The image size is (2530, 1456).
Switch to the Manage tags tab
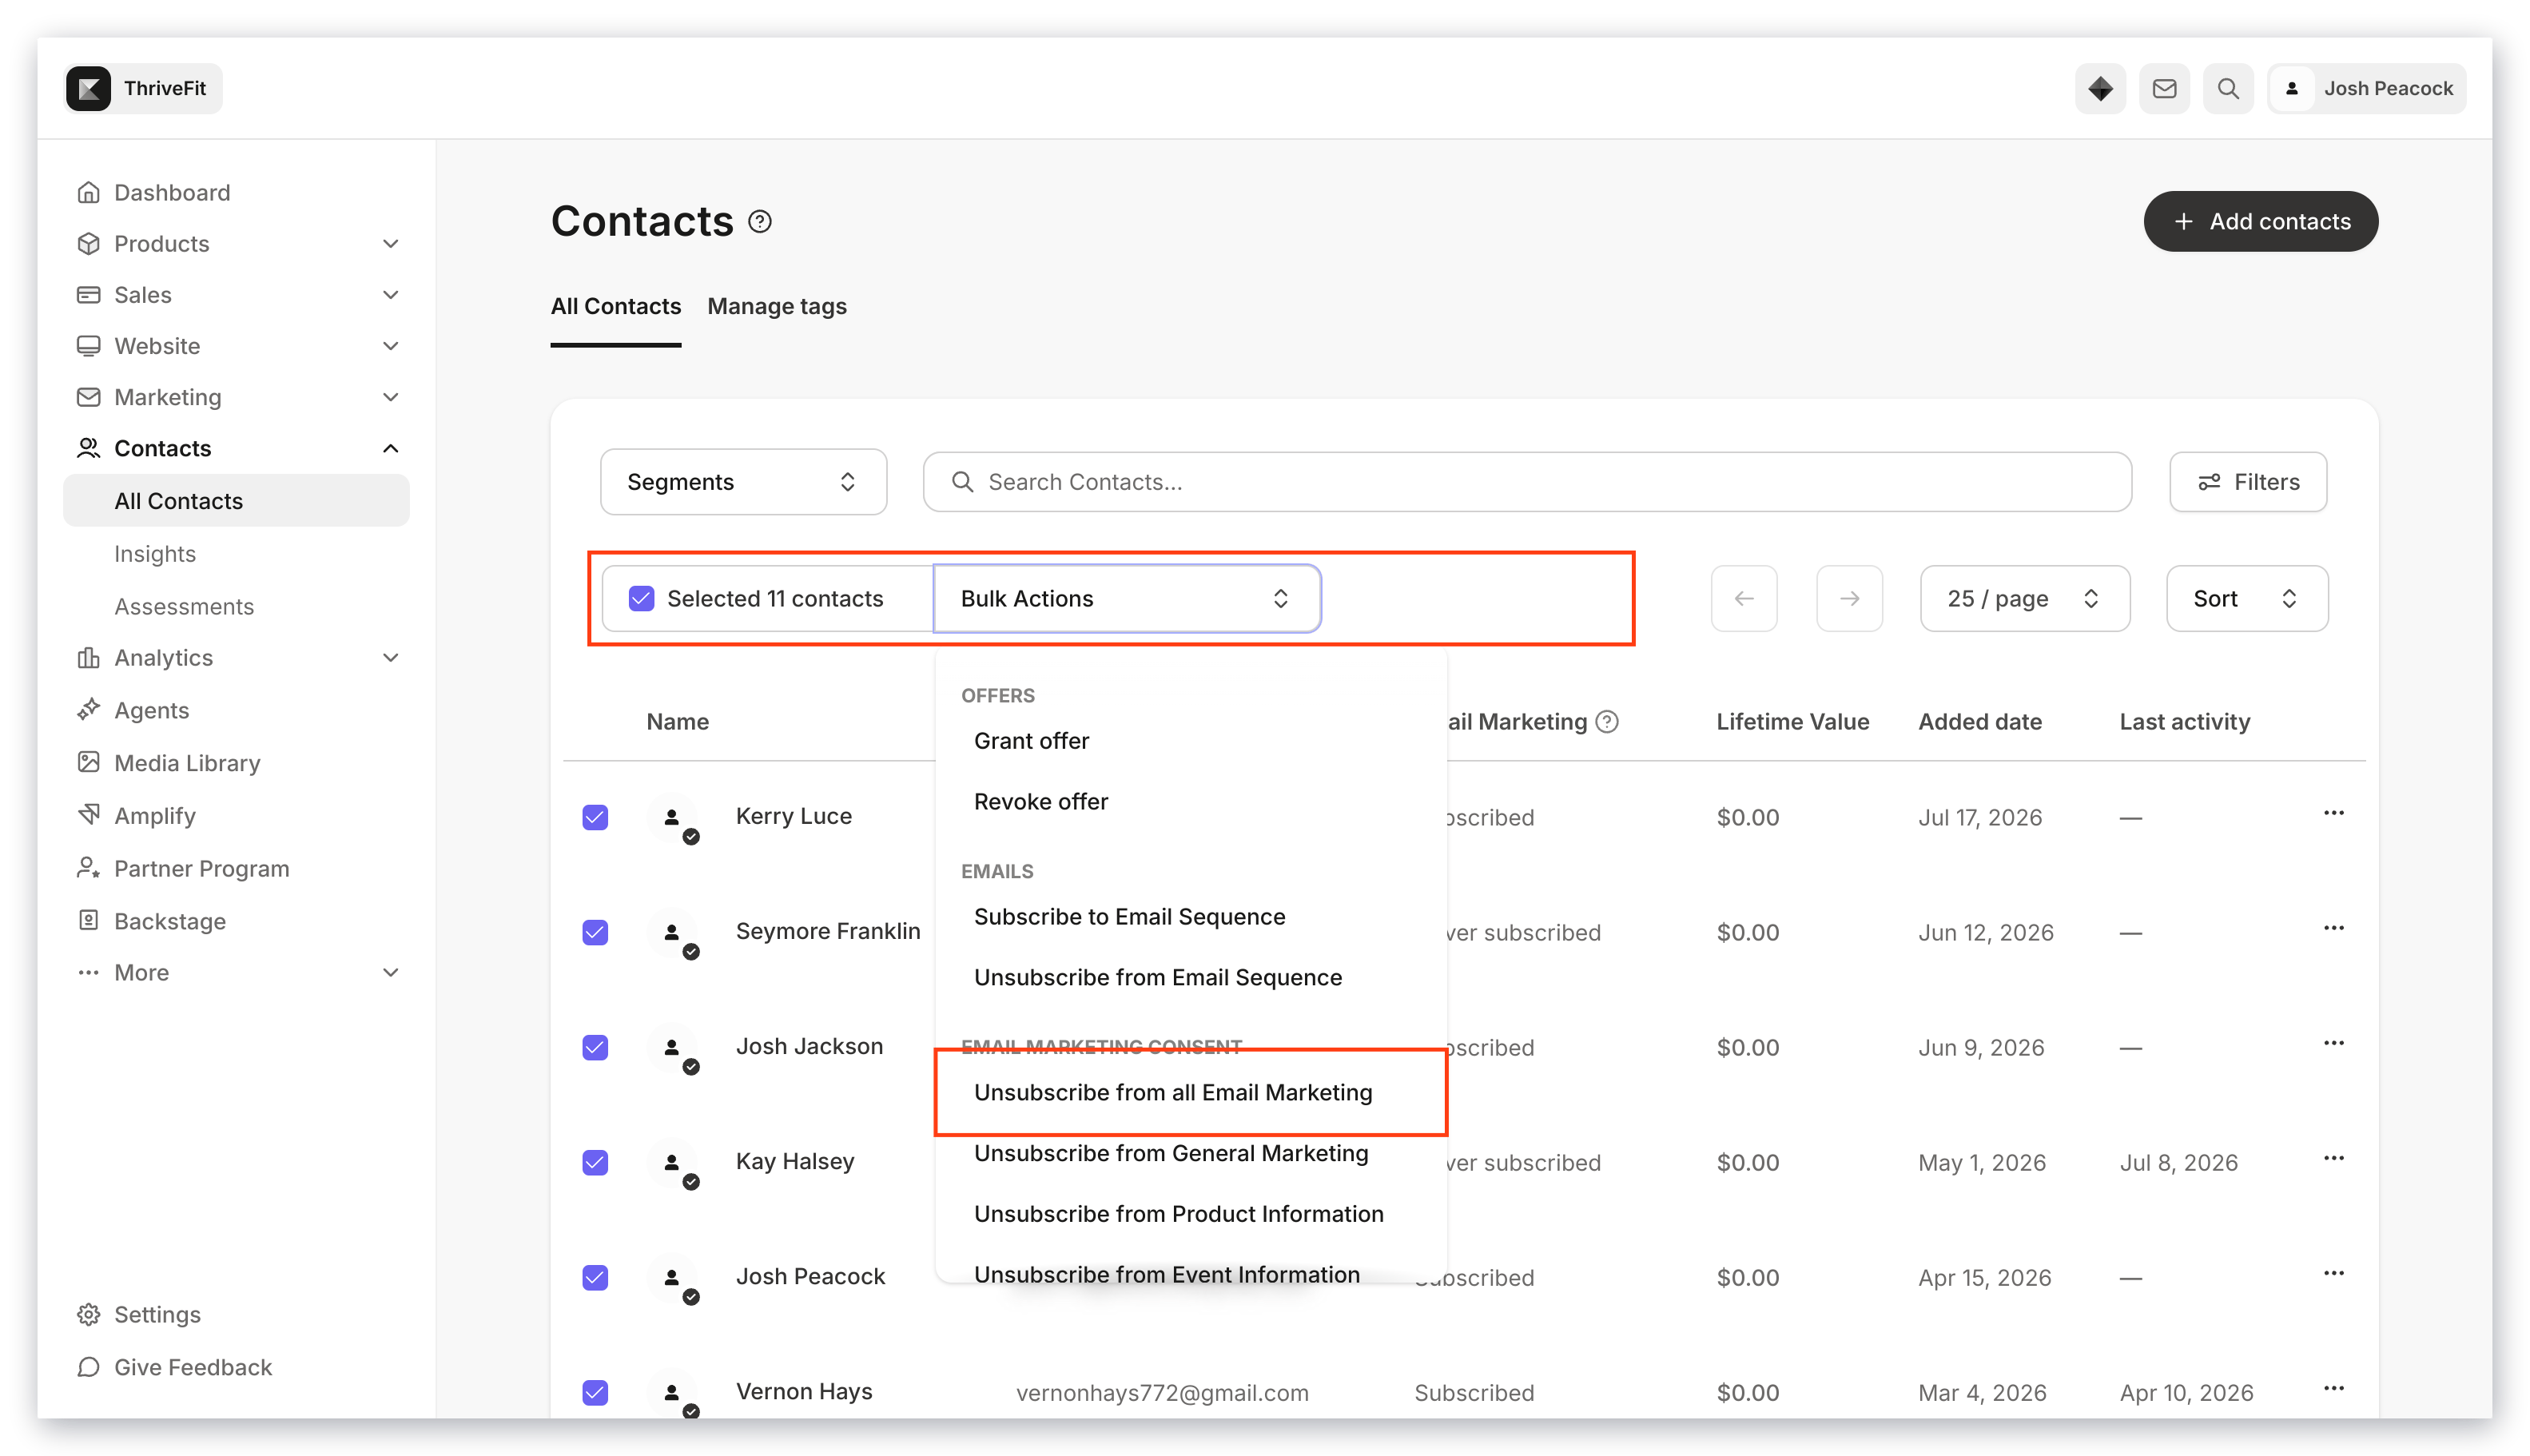click(x=776, y=306)
